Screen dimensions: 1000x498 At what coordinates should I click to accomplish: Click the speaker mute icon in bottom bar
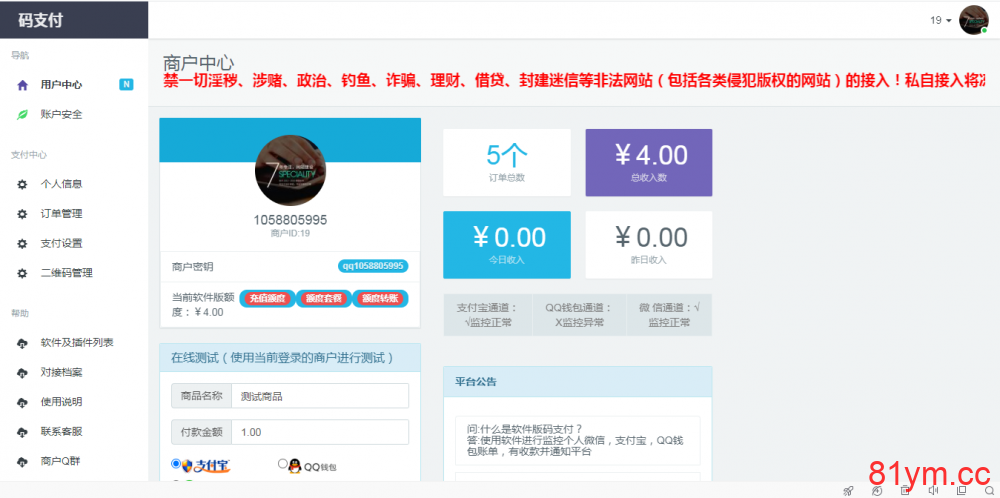coord(932,490)
